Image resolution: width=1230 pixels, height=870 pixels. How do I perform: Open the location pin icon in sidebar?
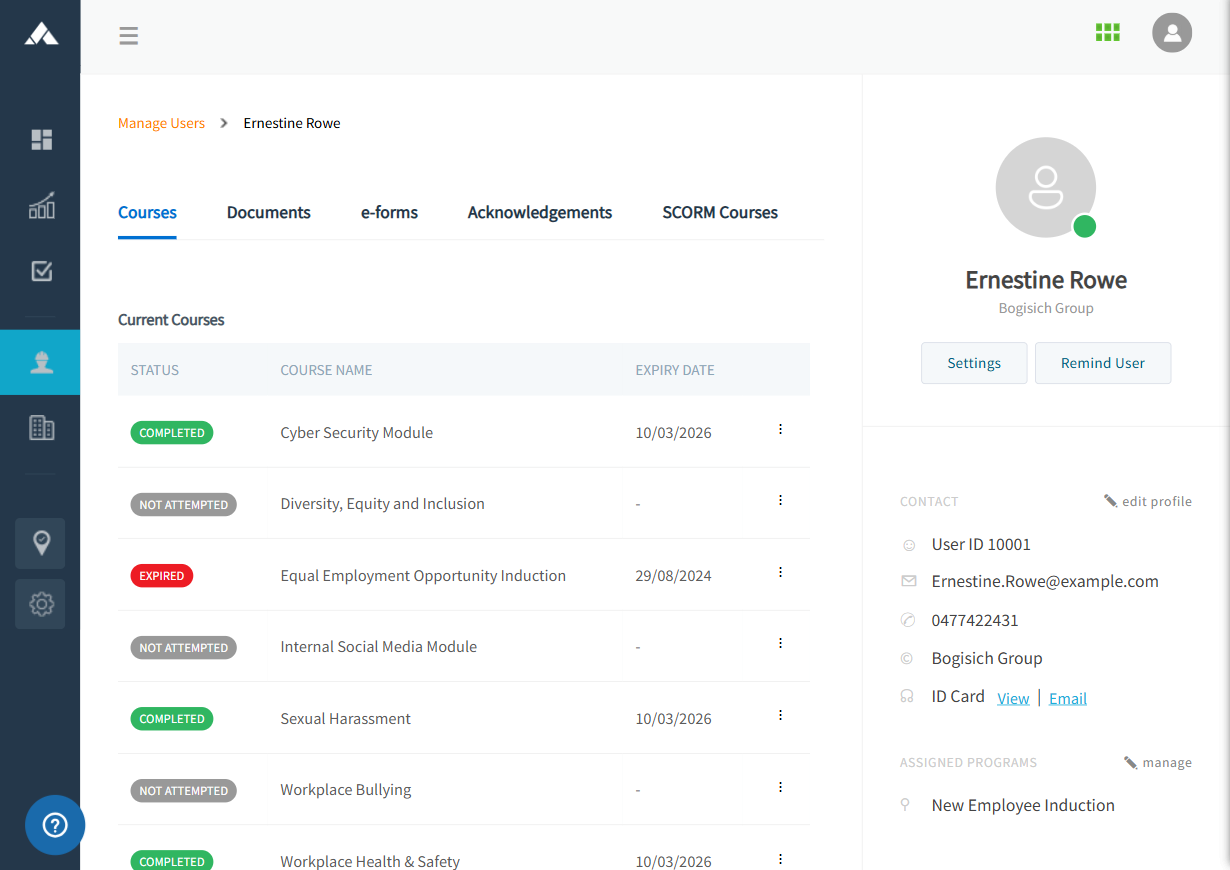(x=41, y=543)
